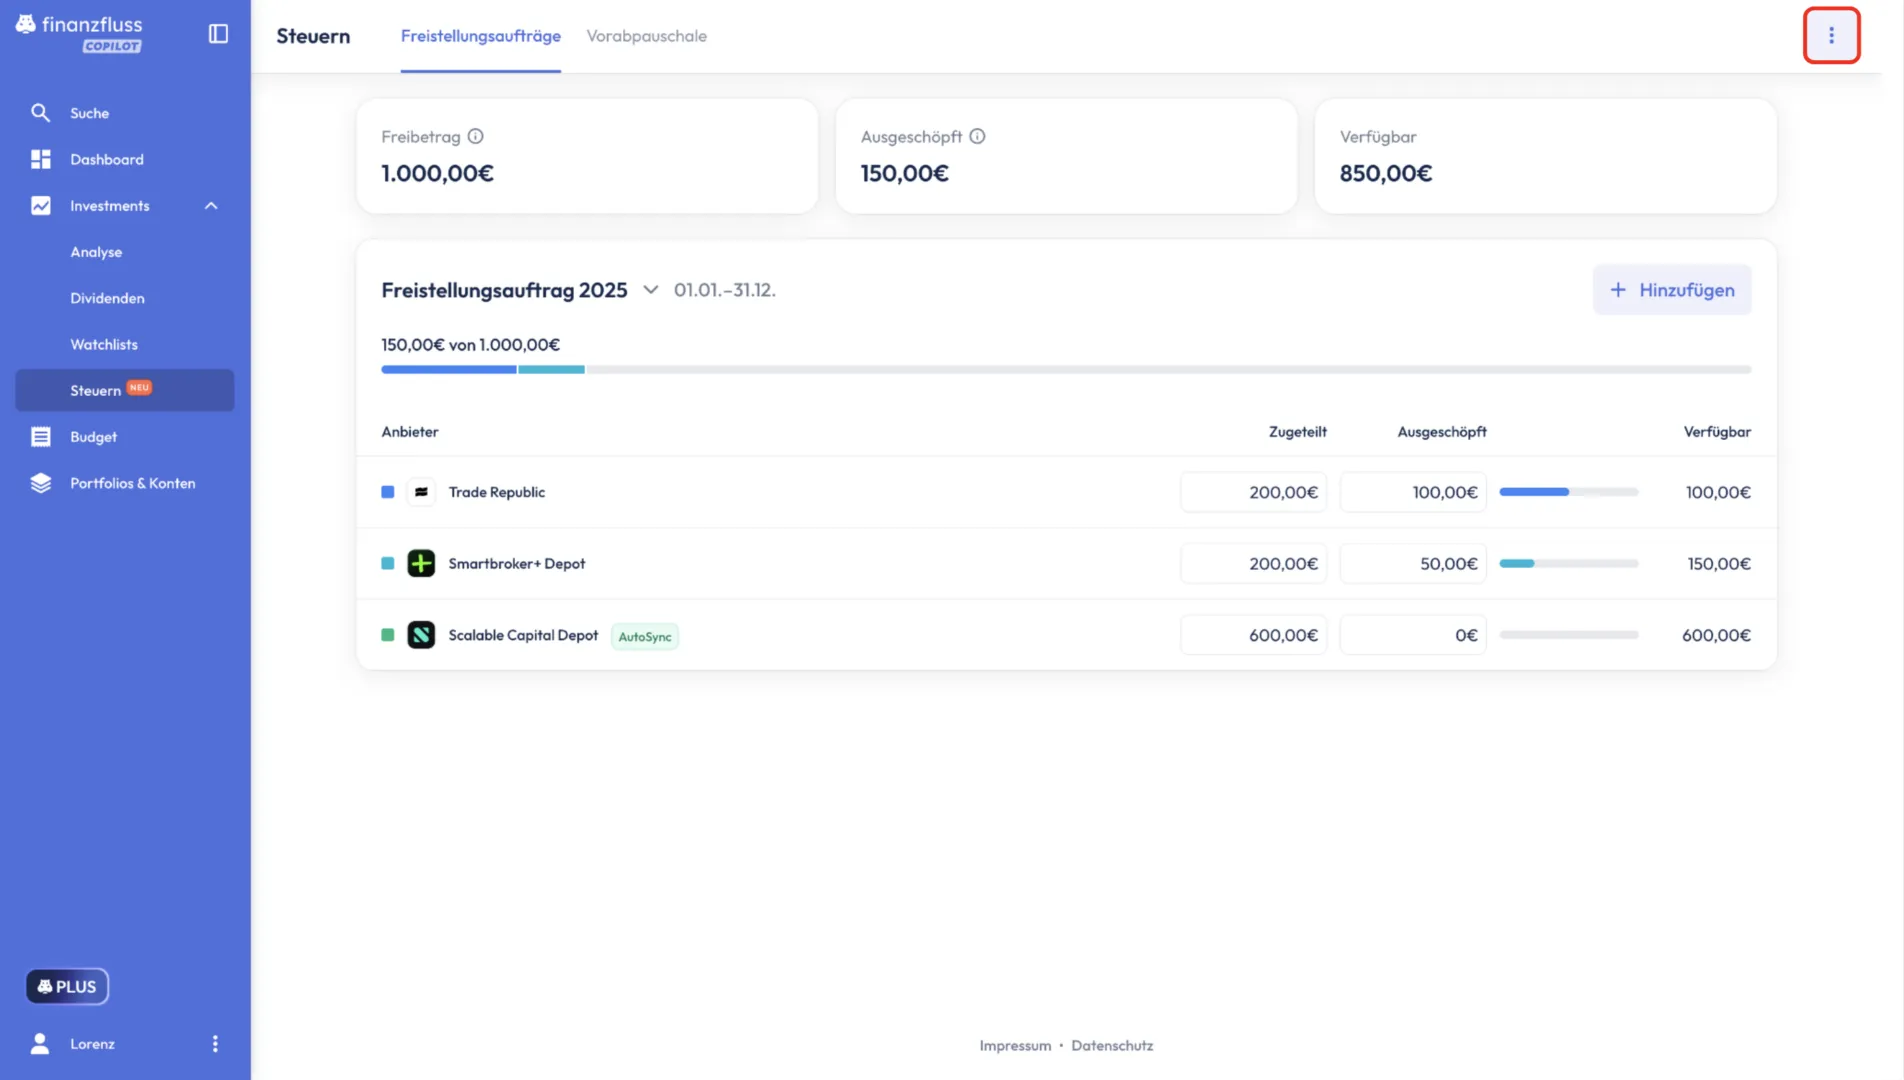The image size is (1904, 1080).
Task: Click the Freibetrag info icon
Action: (x=476, y=136)
